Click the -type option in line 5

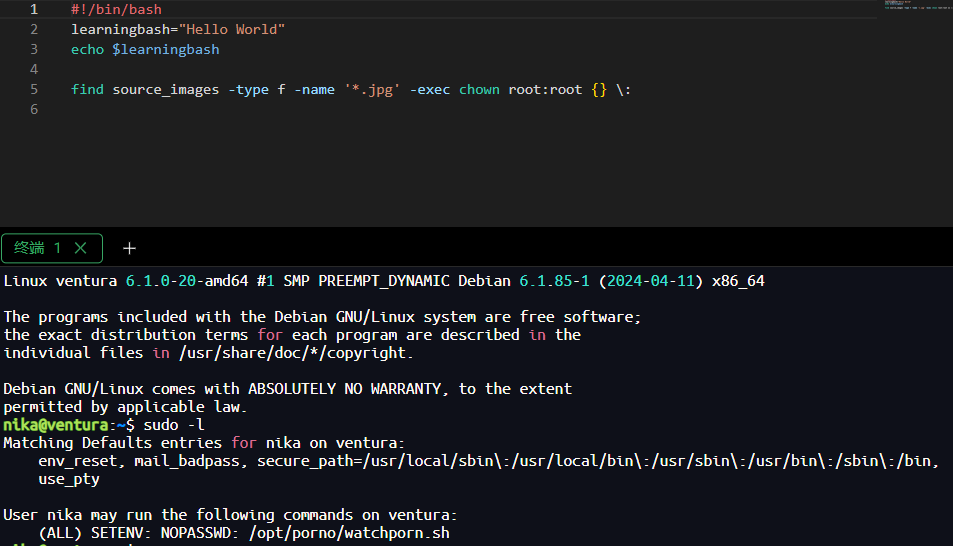point(248,90)
